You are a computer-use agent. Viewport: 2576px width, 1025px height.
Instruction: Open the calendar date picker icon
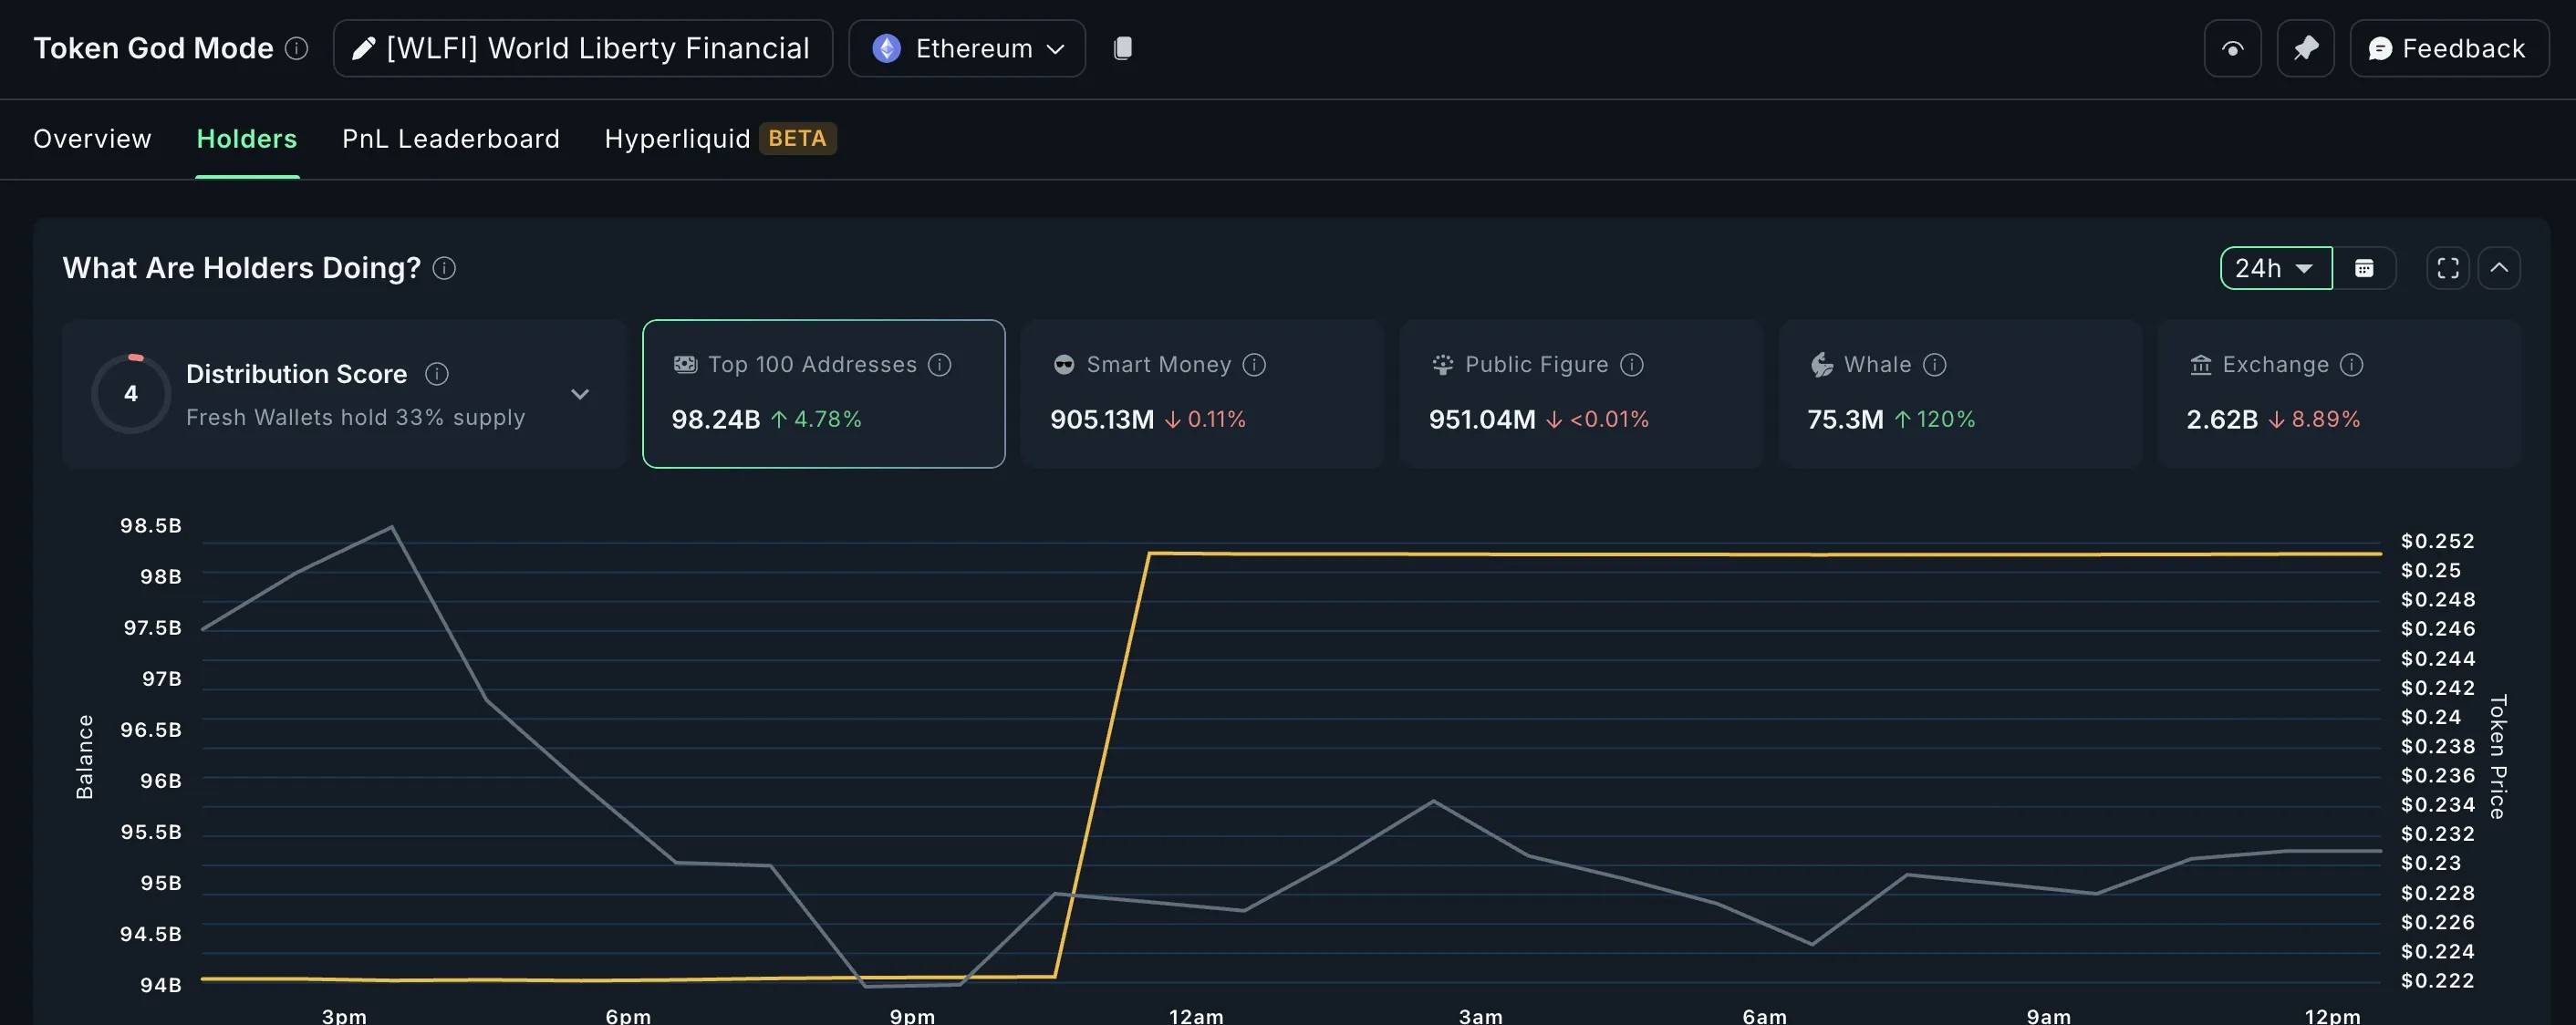tap(2364, 268)
